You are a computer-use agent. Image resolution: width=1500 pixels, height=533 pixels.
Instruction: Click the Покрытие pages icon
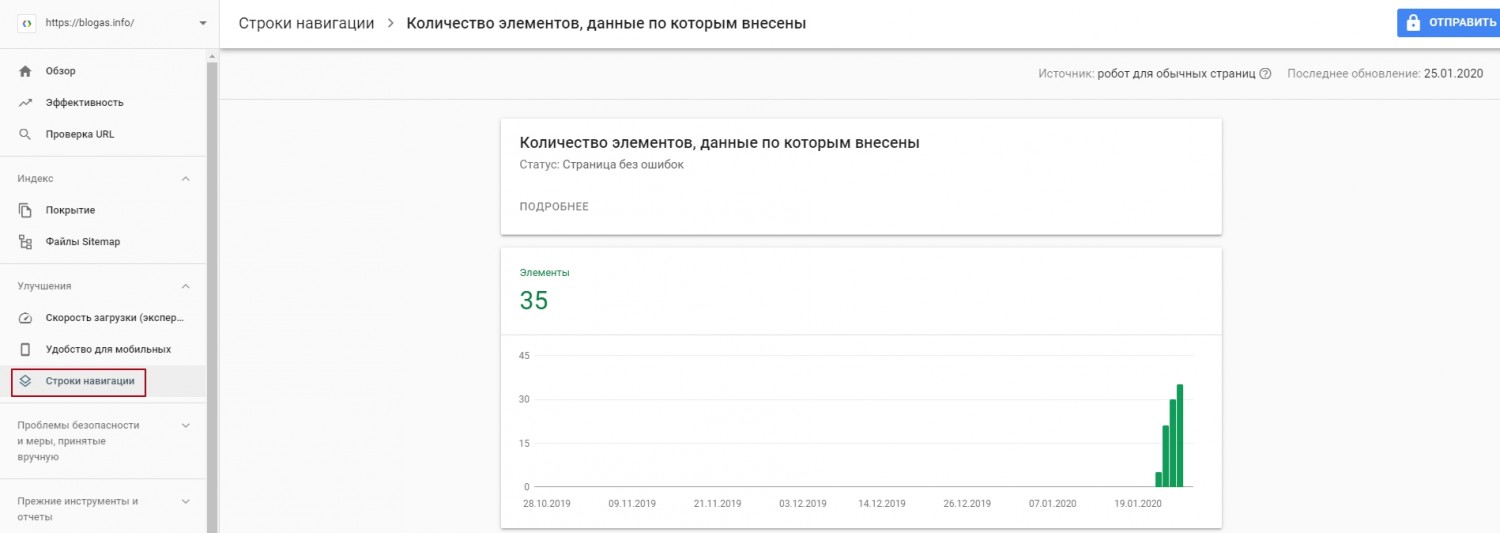point(26,210)
